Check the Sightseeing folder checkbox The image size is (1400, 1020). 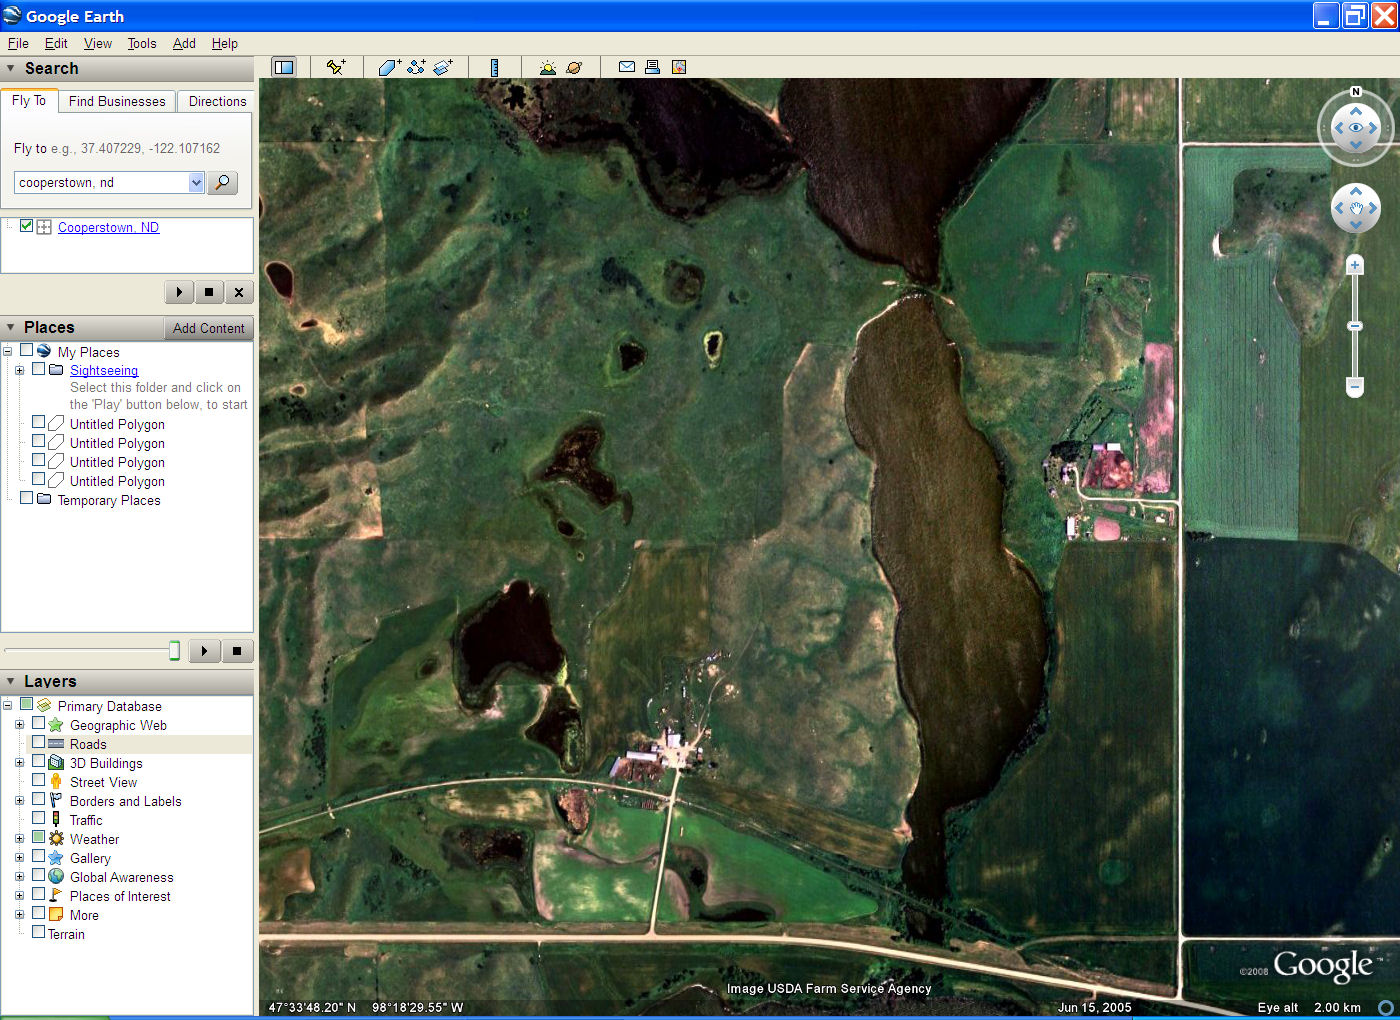38,369
